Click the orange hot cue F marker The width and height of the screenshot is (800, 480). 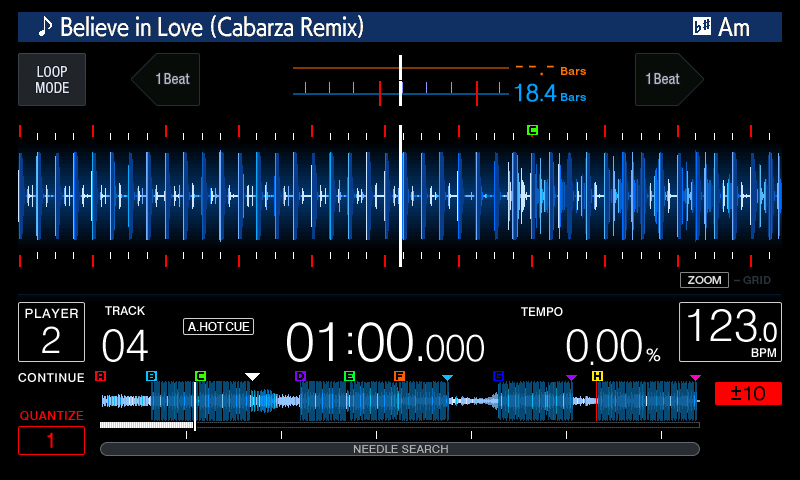tap(399, 376)
